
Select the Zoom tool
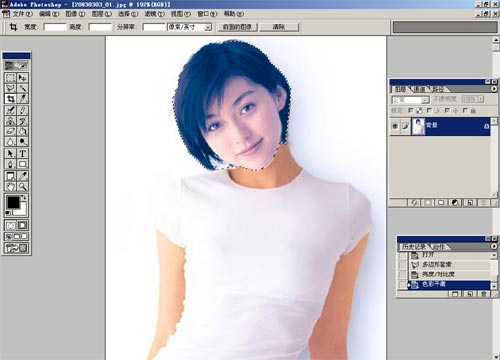(x=22, y=186)
